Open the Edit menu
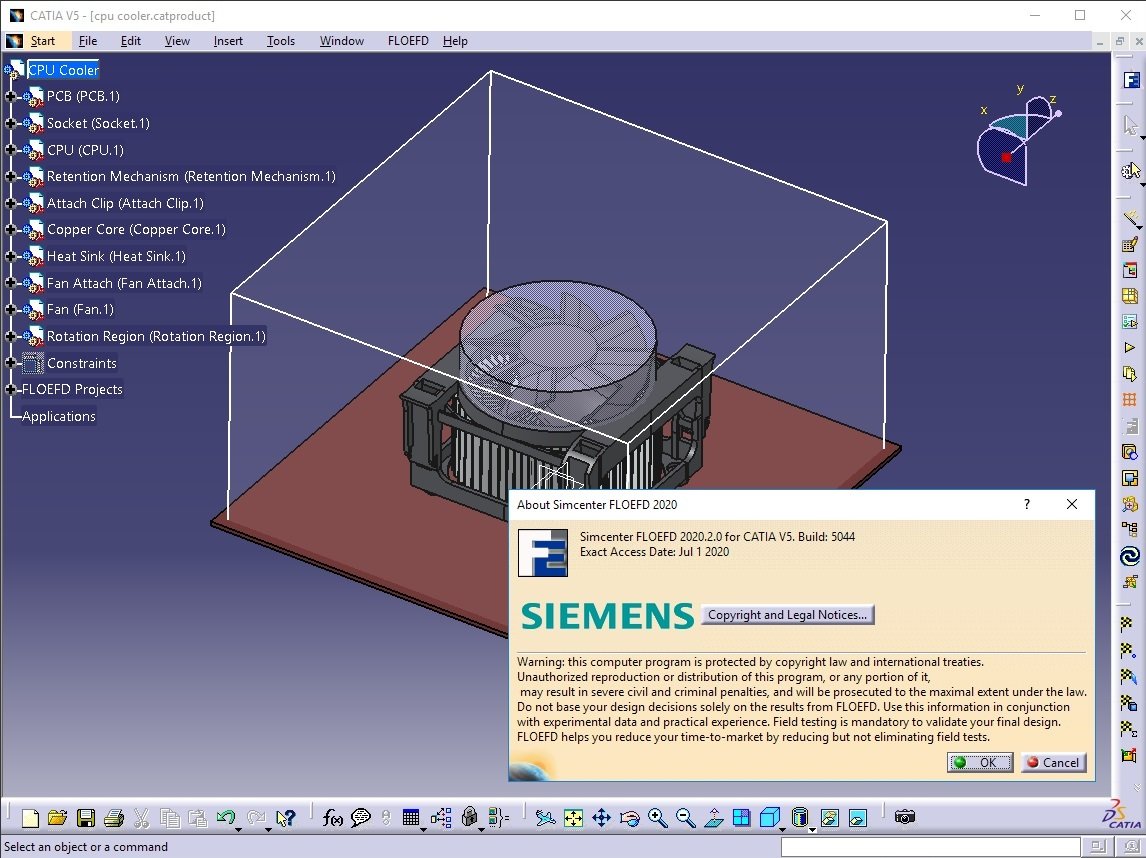 pyautogui.click(x=131, y=41)
